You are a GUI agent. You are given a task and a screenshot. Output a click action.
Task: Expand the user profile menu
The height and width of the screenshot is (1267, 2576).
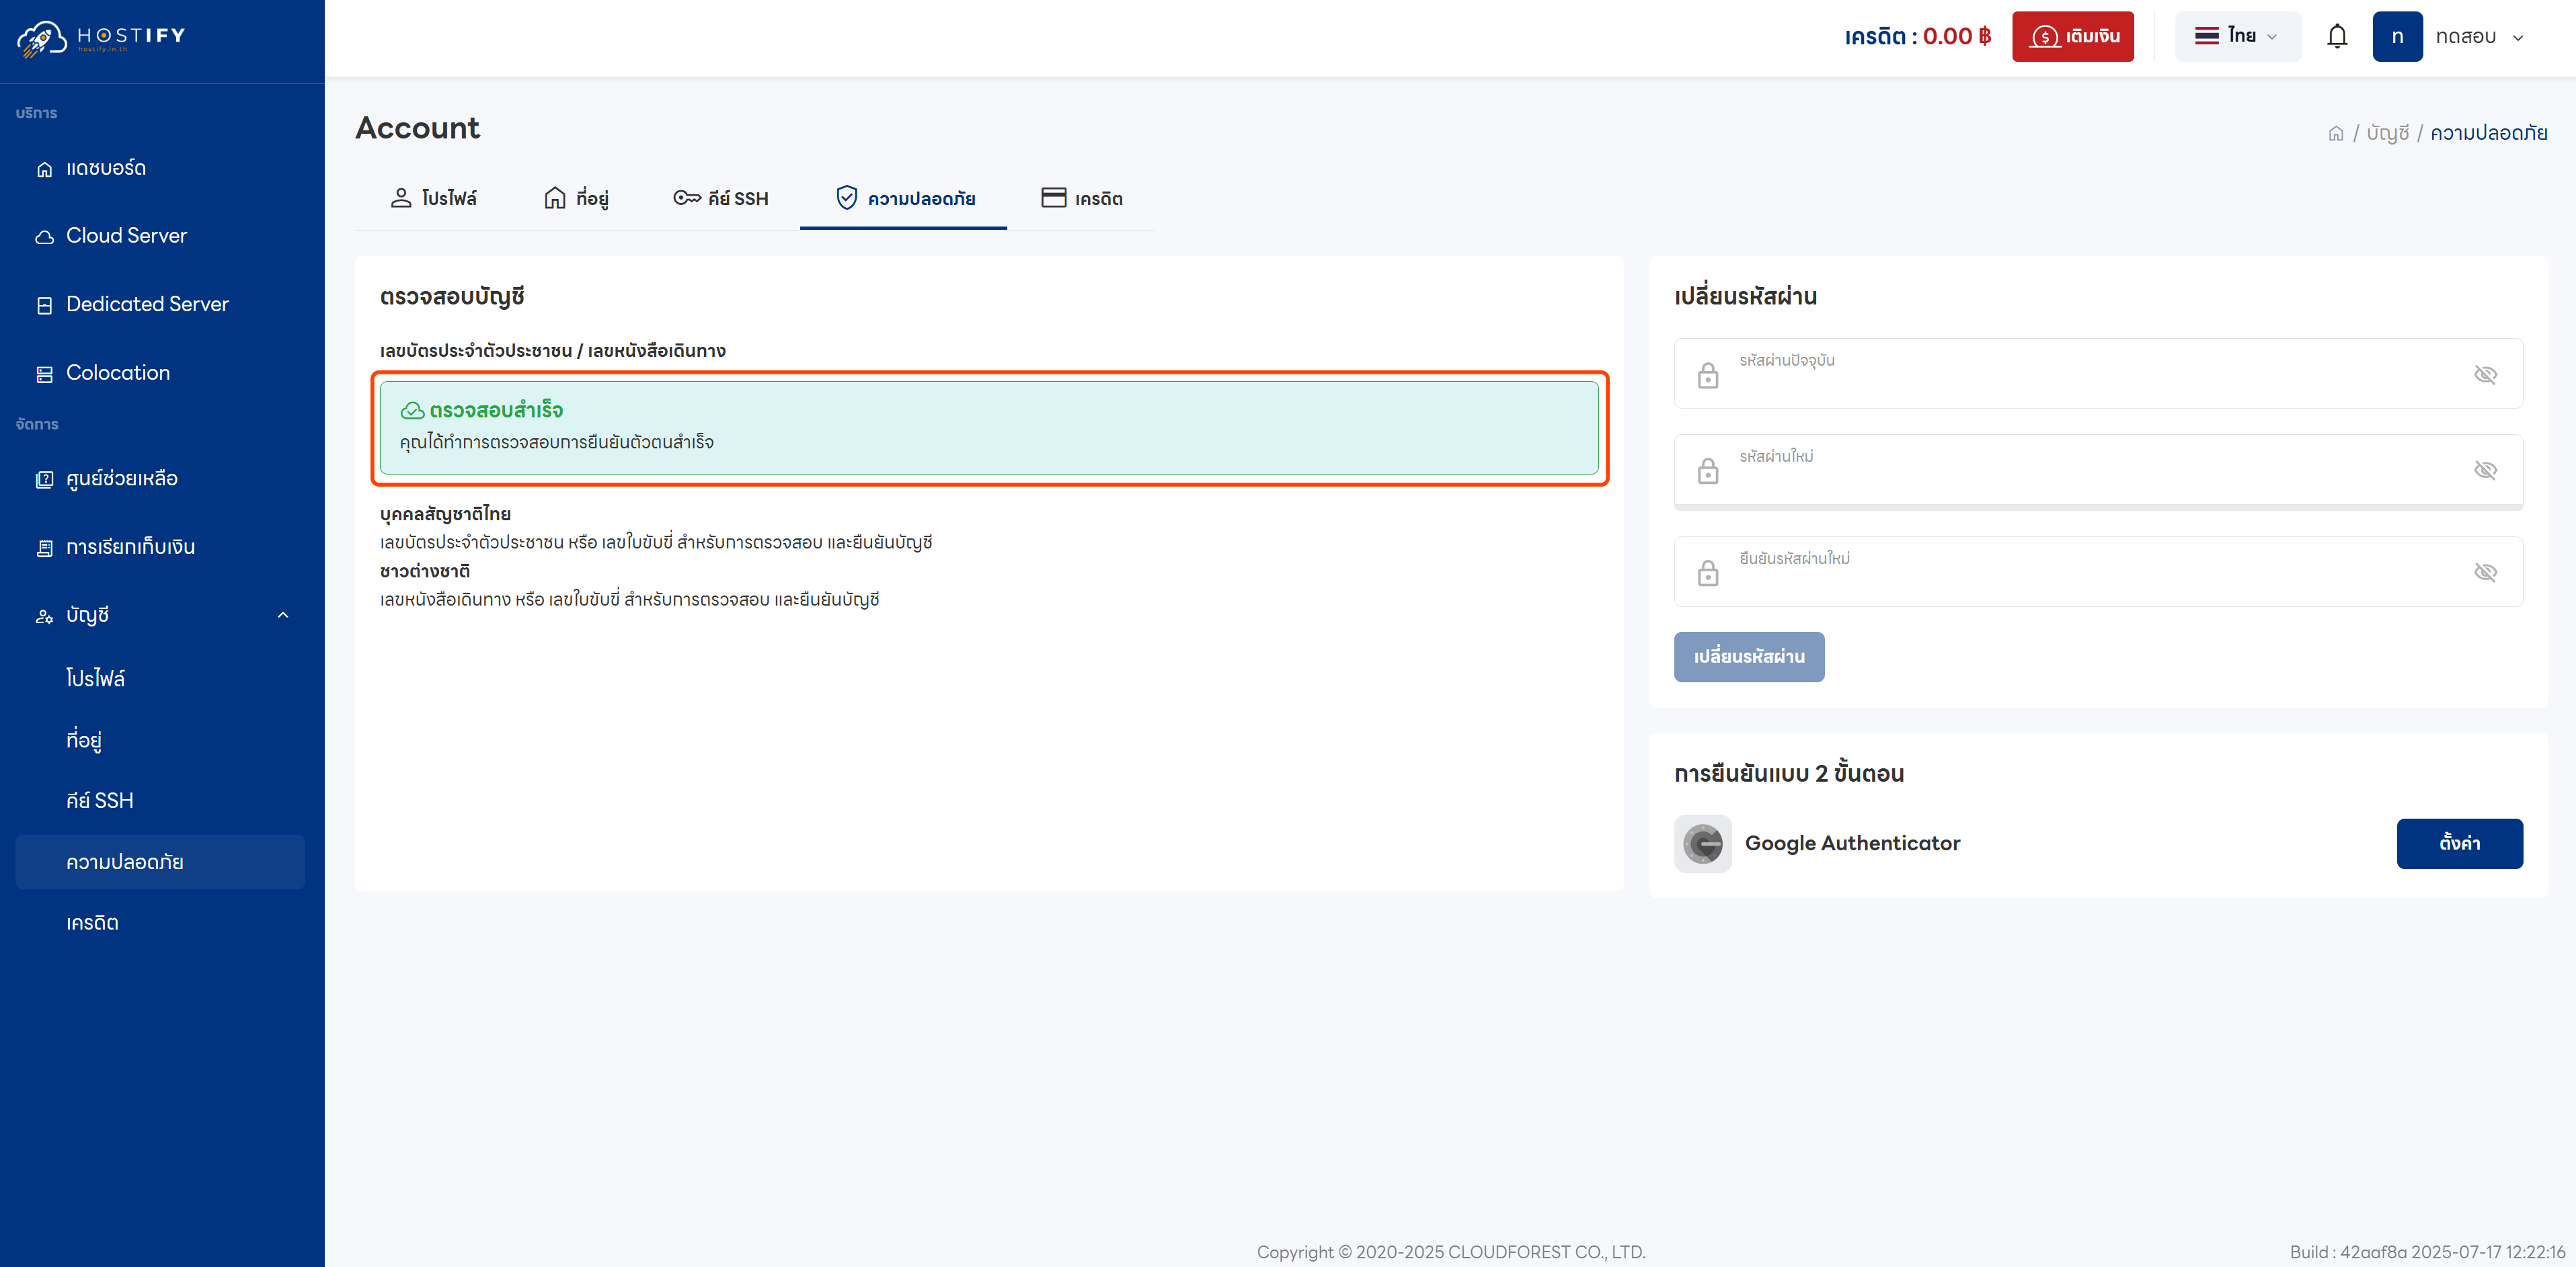click(x=2478, y=37)
